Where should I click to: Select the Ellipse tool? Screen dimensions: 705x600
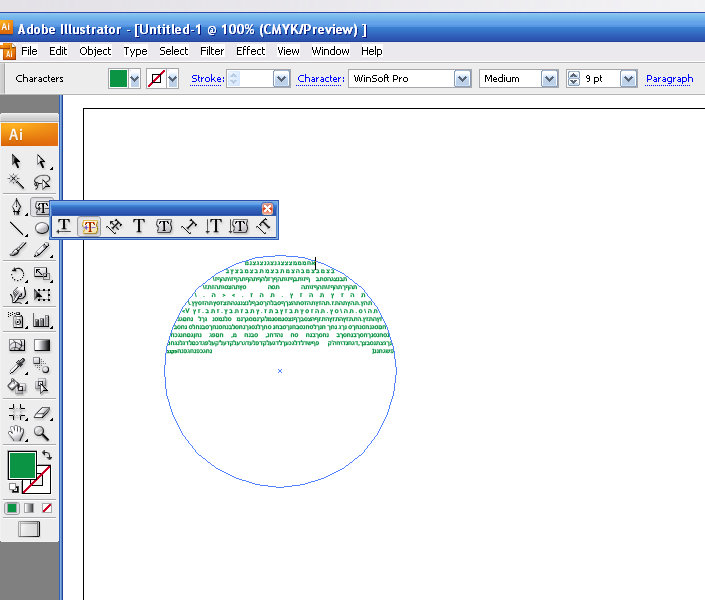point(42,228)
